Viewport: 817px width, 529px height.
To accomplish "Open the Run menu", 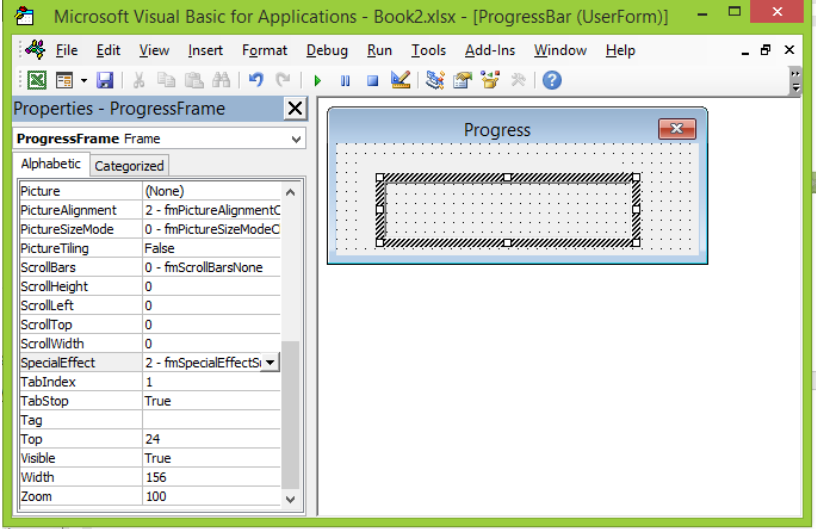I will 379,51.
